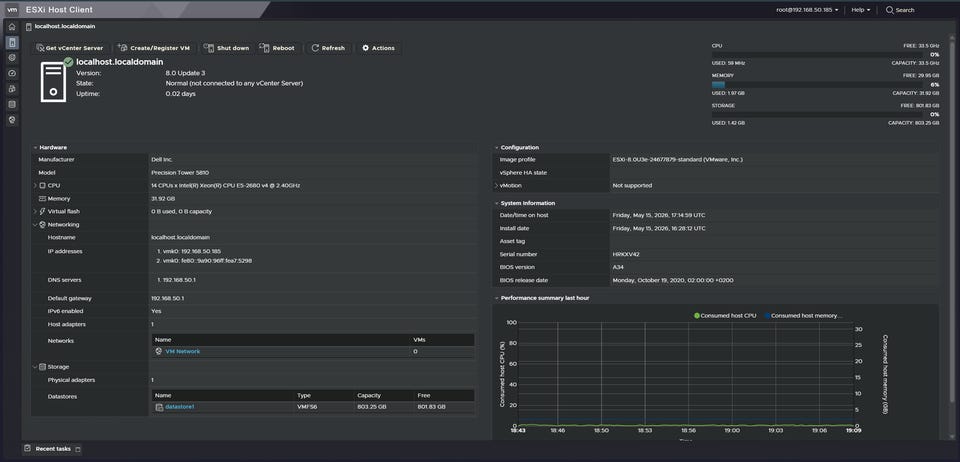Expand the CPU row chevron
This screenshot has height=462, width=960.
[35, 185]
